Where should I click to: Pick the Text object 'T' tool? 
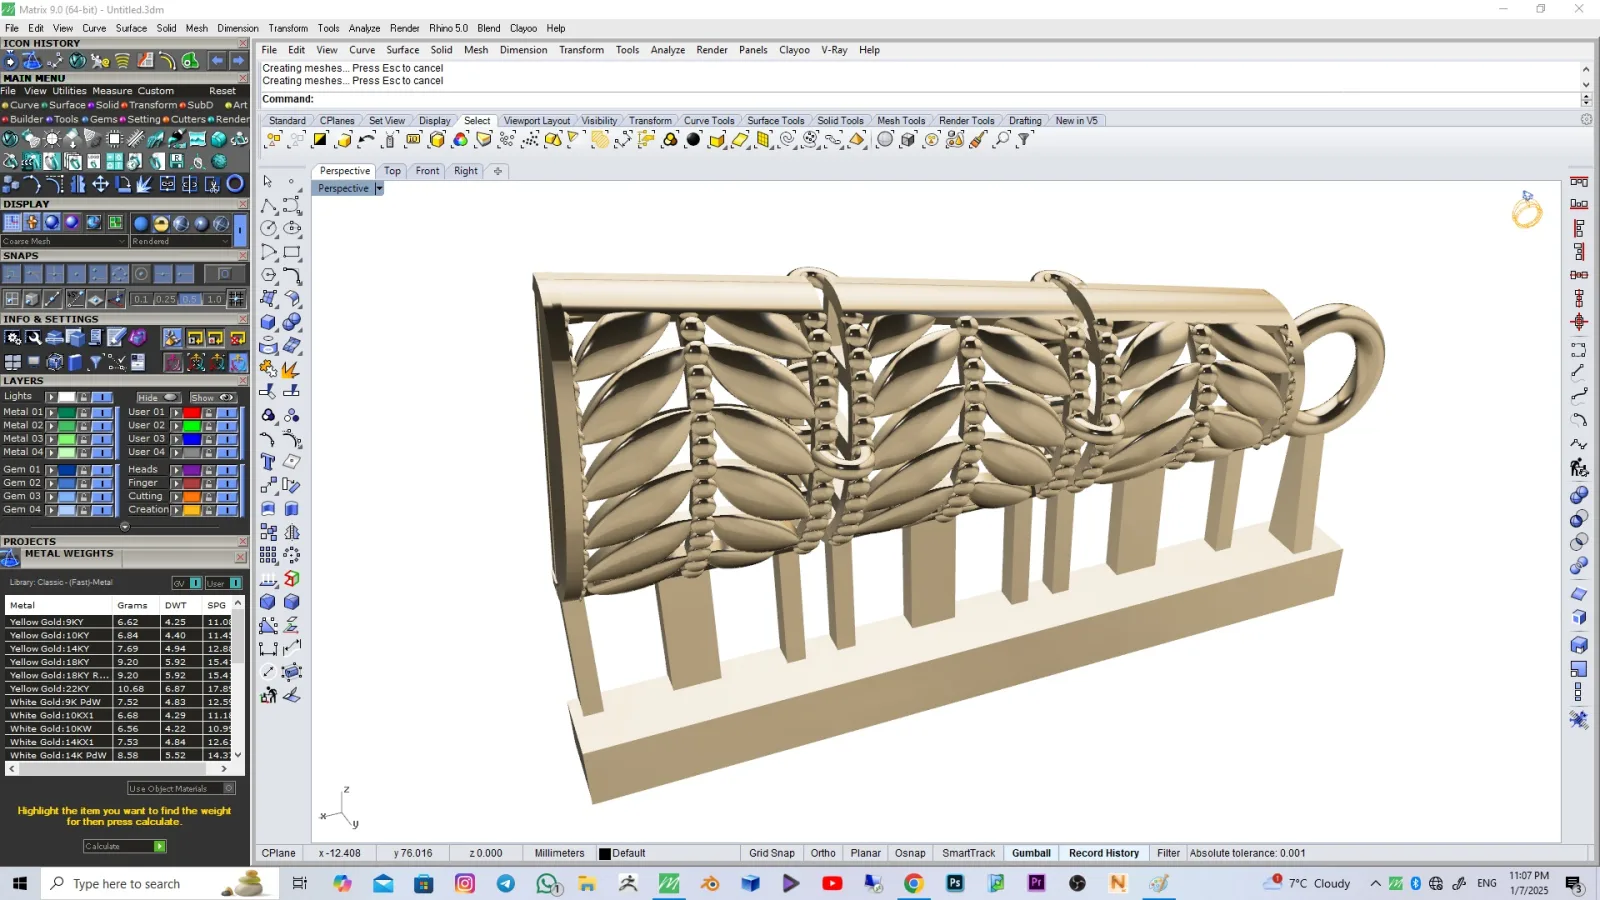268,462
